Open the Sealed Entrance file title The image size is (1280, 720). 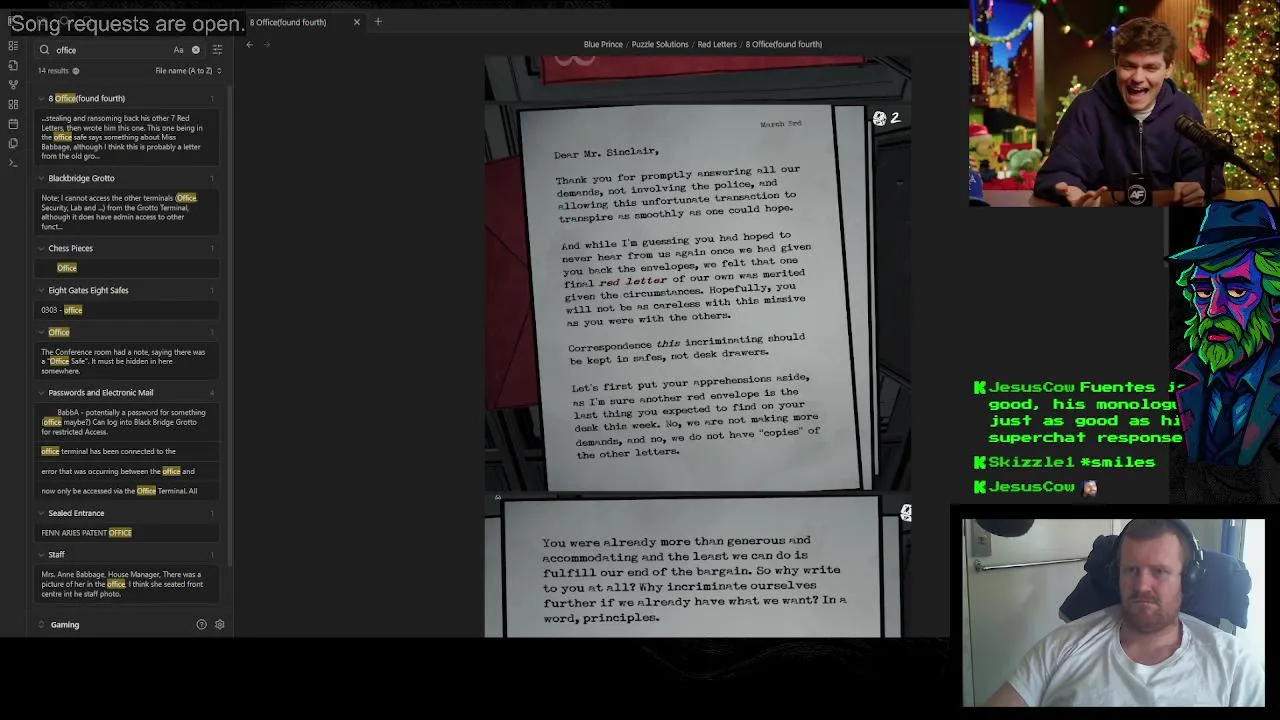(x=76, y=514)
